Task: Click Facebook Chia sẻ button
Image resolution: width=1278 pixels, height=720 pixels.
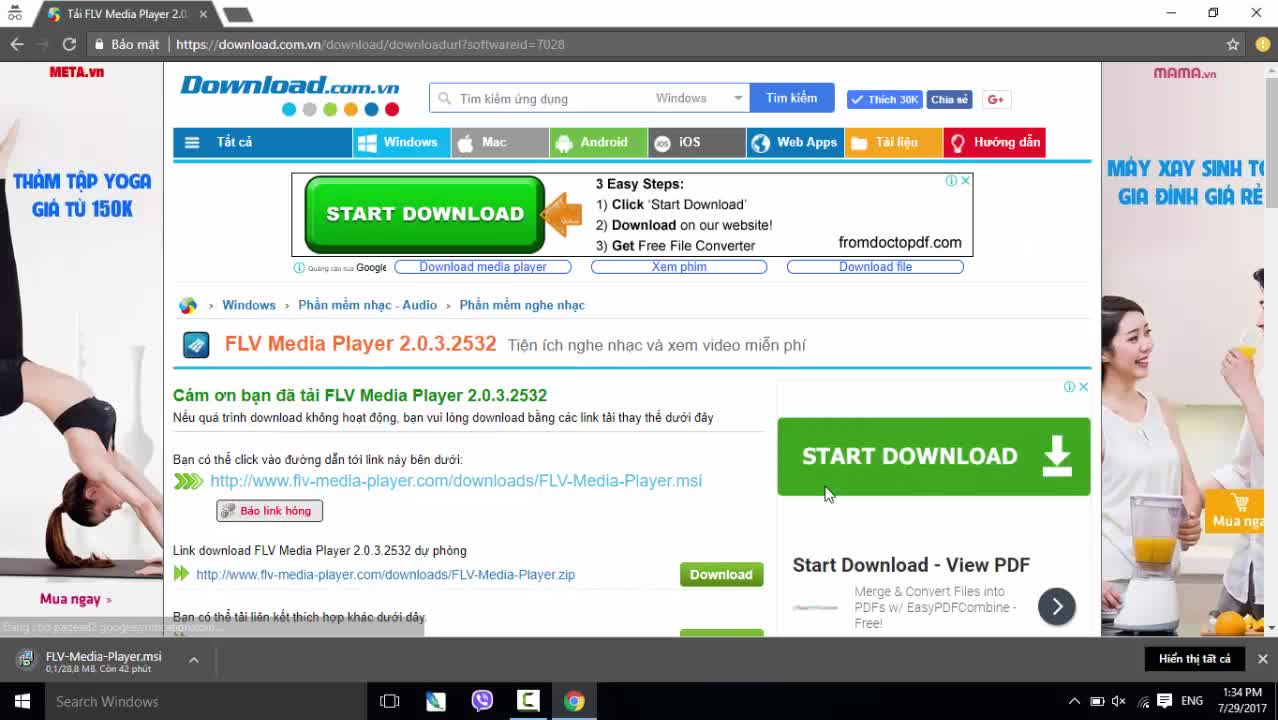Action: tap(948, 99)
